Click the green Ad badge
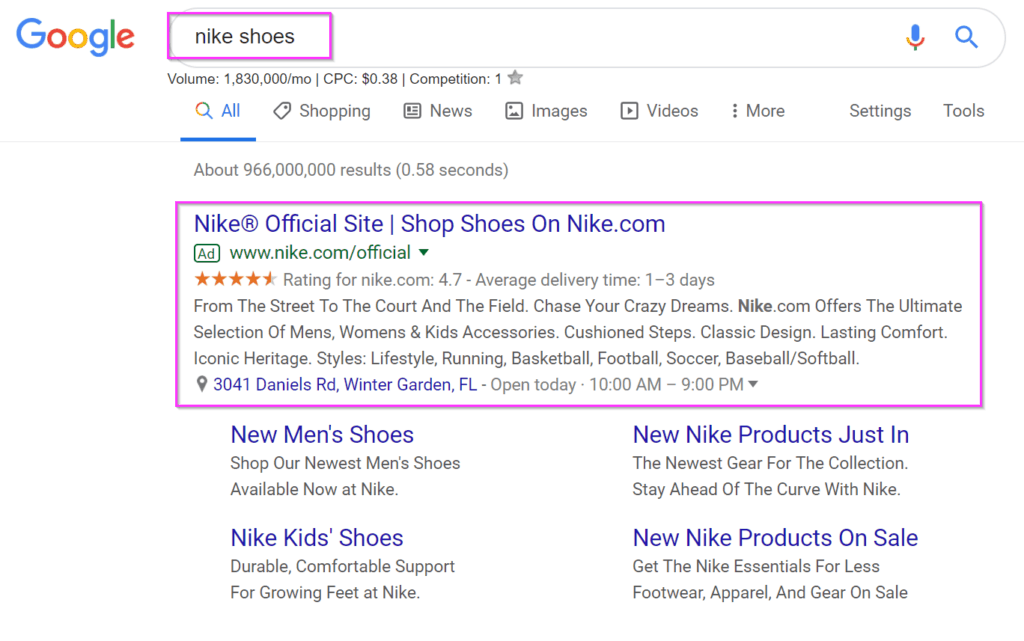Viewport: 1024px width, 641px height. click(x=207, y=253)
